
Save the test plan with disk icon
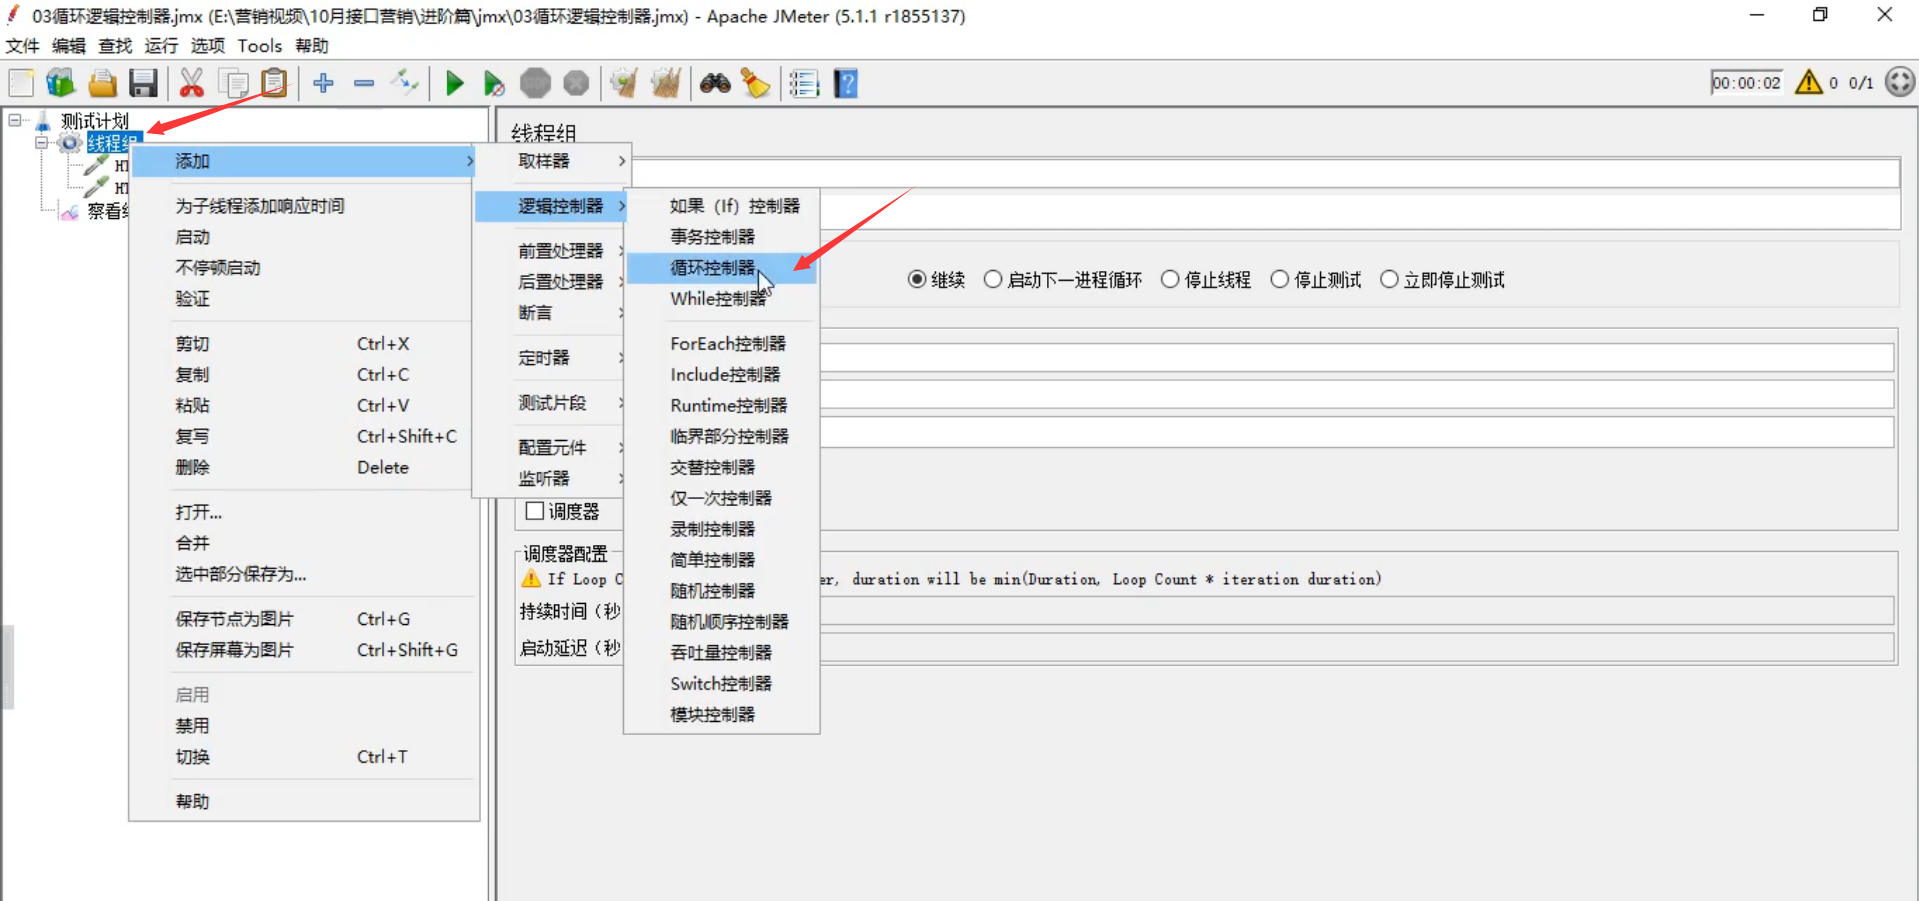(143, 83)
